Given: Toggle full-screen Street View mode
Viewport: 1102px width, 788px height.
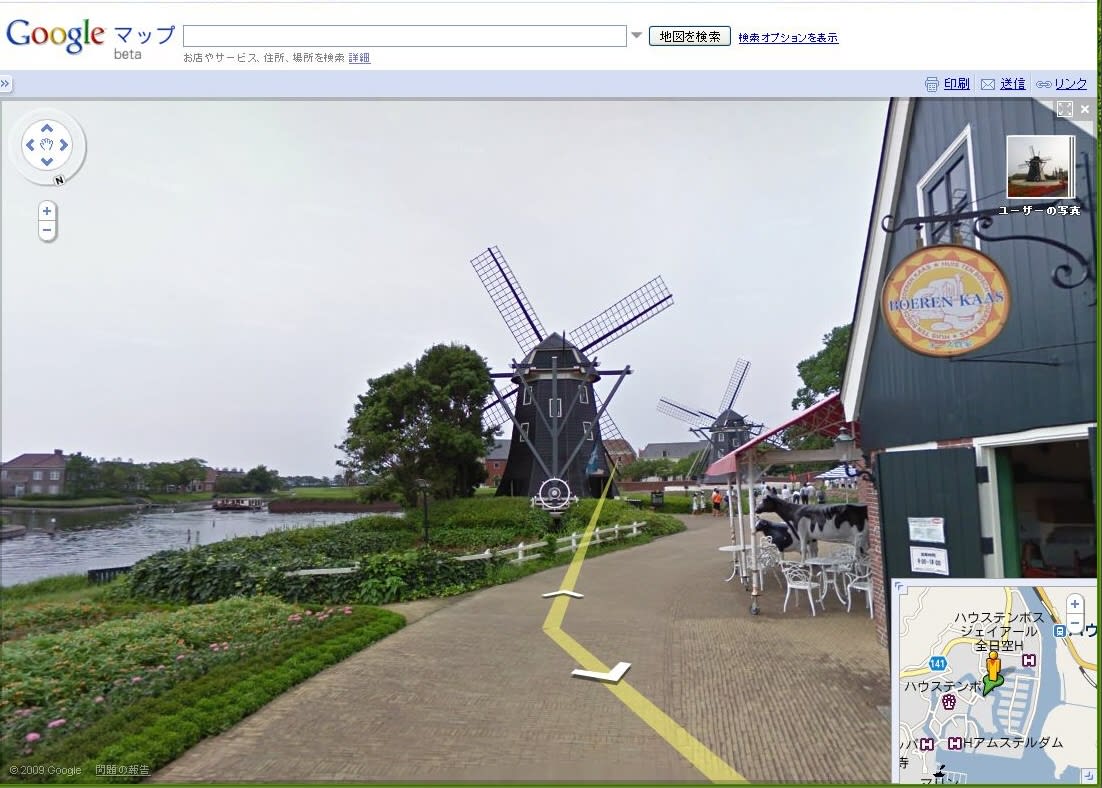Looking at the screenshot, I should [x=1064, y=109].
